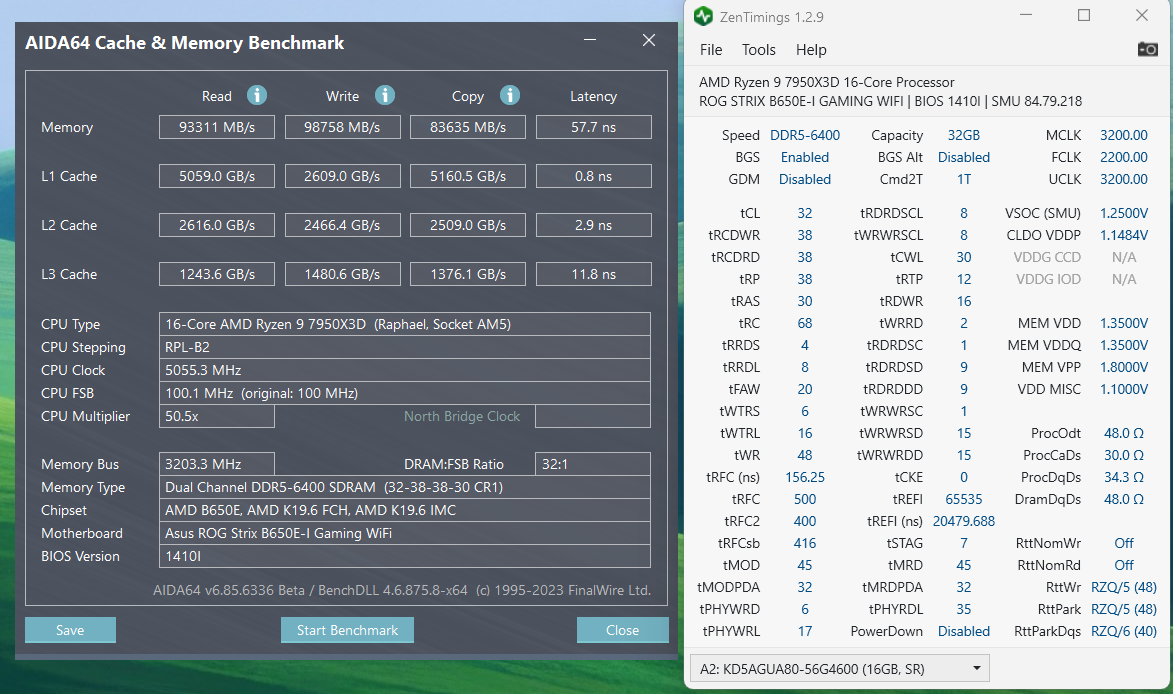Click the Memory Bus value 3203.3 MHz
This screenshot has height=694, width=1173.
pos(217,464)
